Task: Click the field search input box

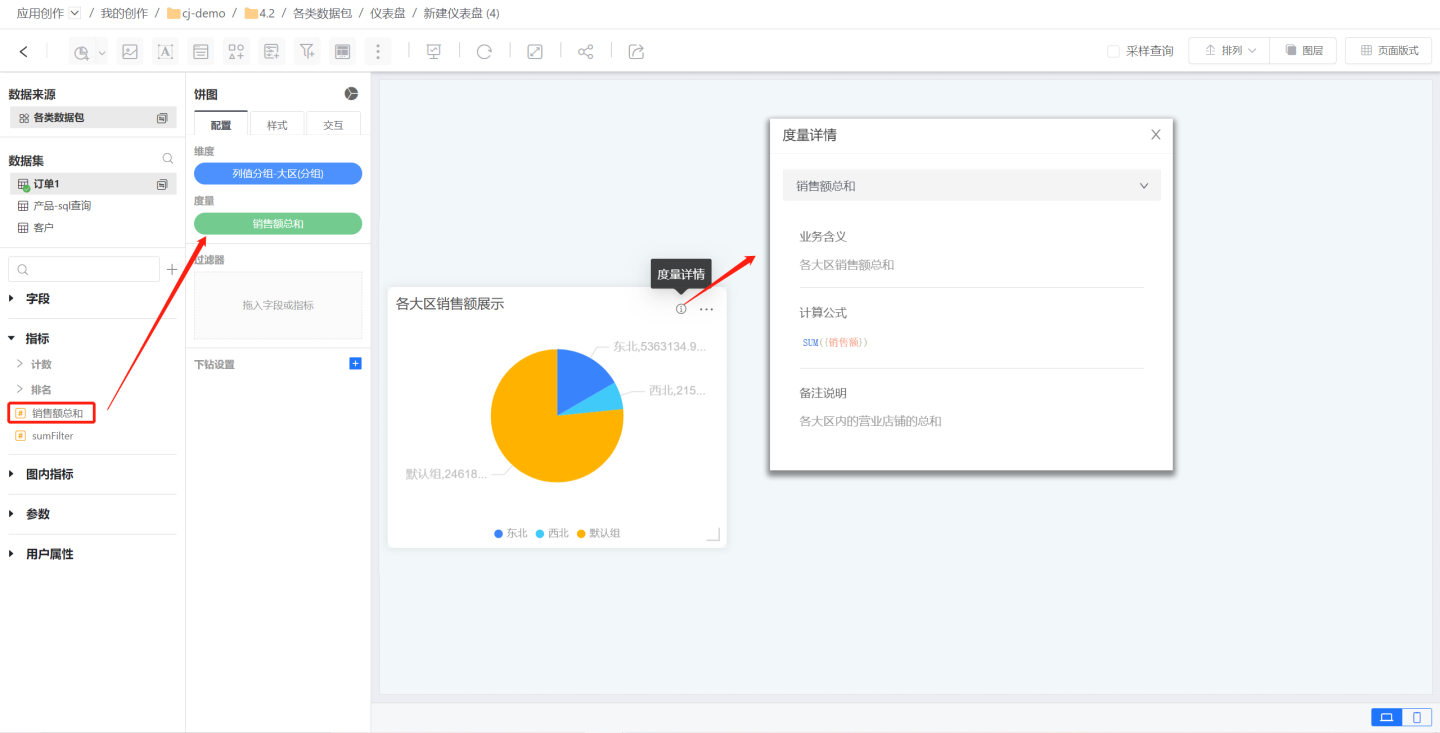Action: (x=85, y=269)
